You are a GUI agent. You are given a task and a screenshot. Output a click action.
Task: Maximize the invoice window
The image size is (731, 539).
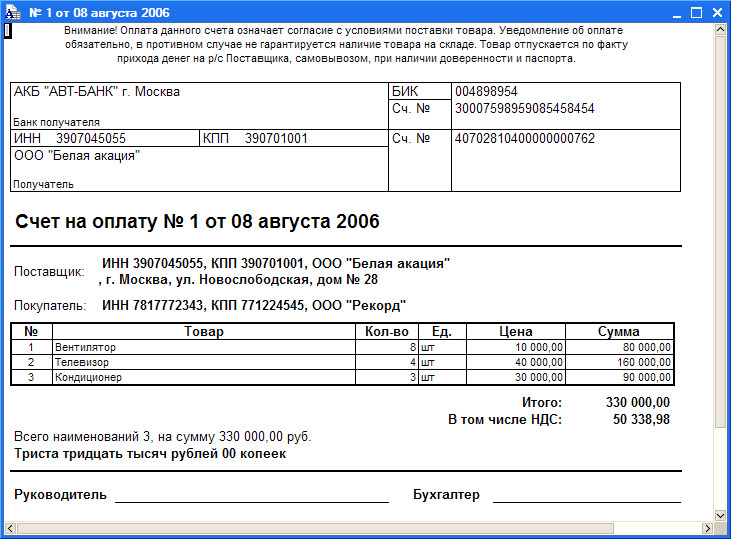pyautogui.click(x=697, y=13)
